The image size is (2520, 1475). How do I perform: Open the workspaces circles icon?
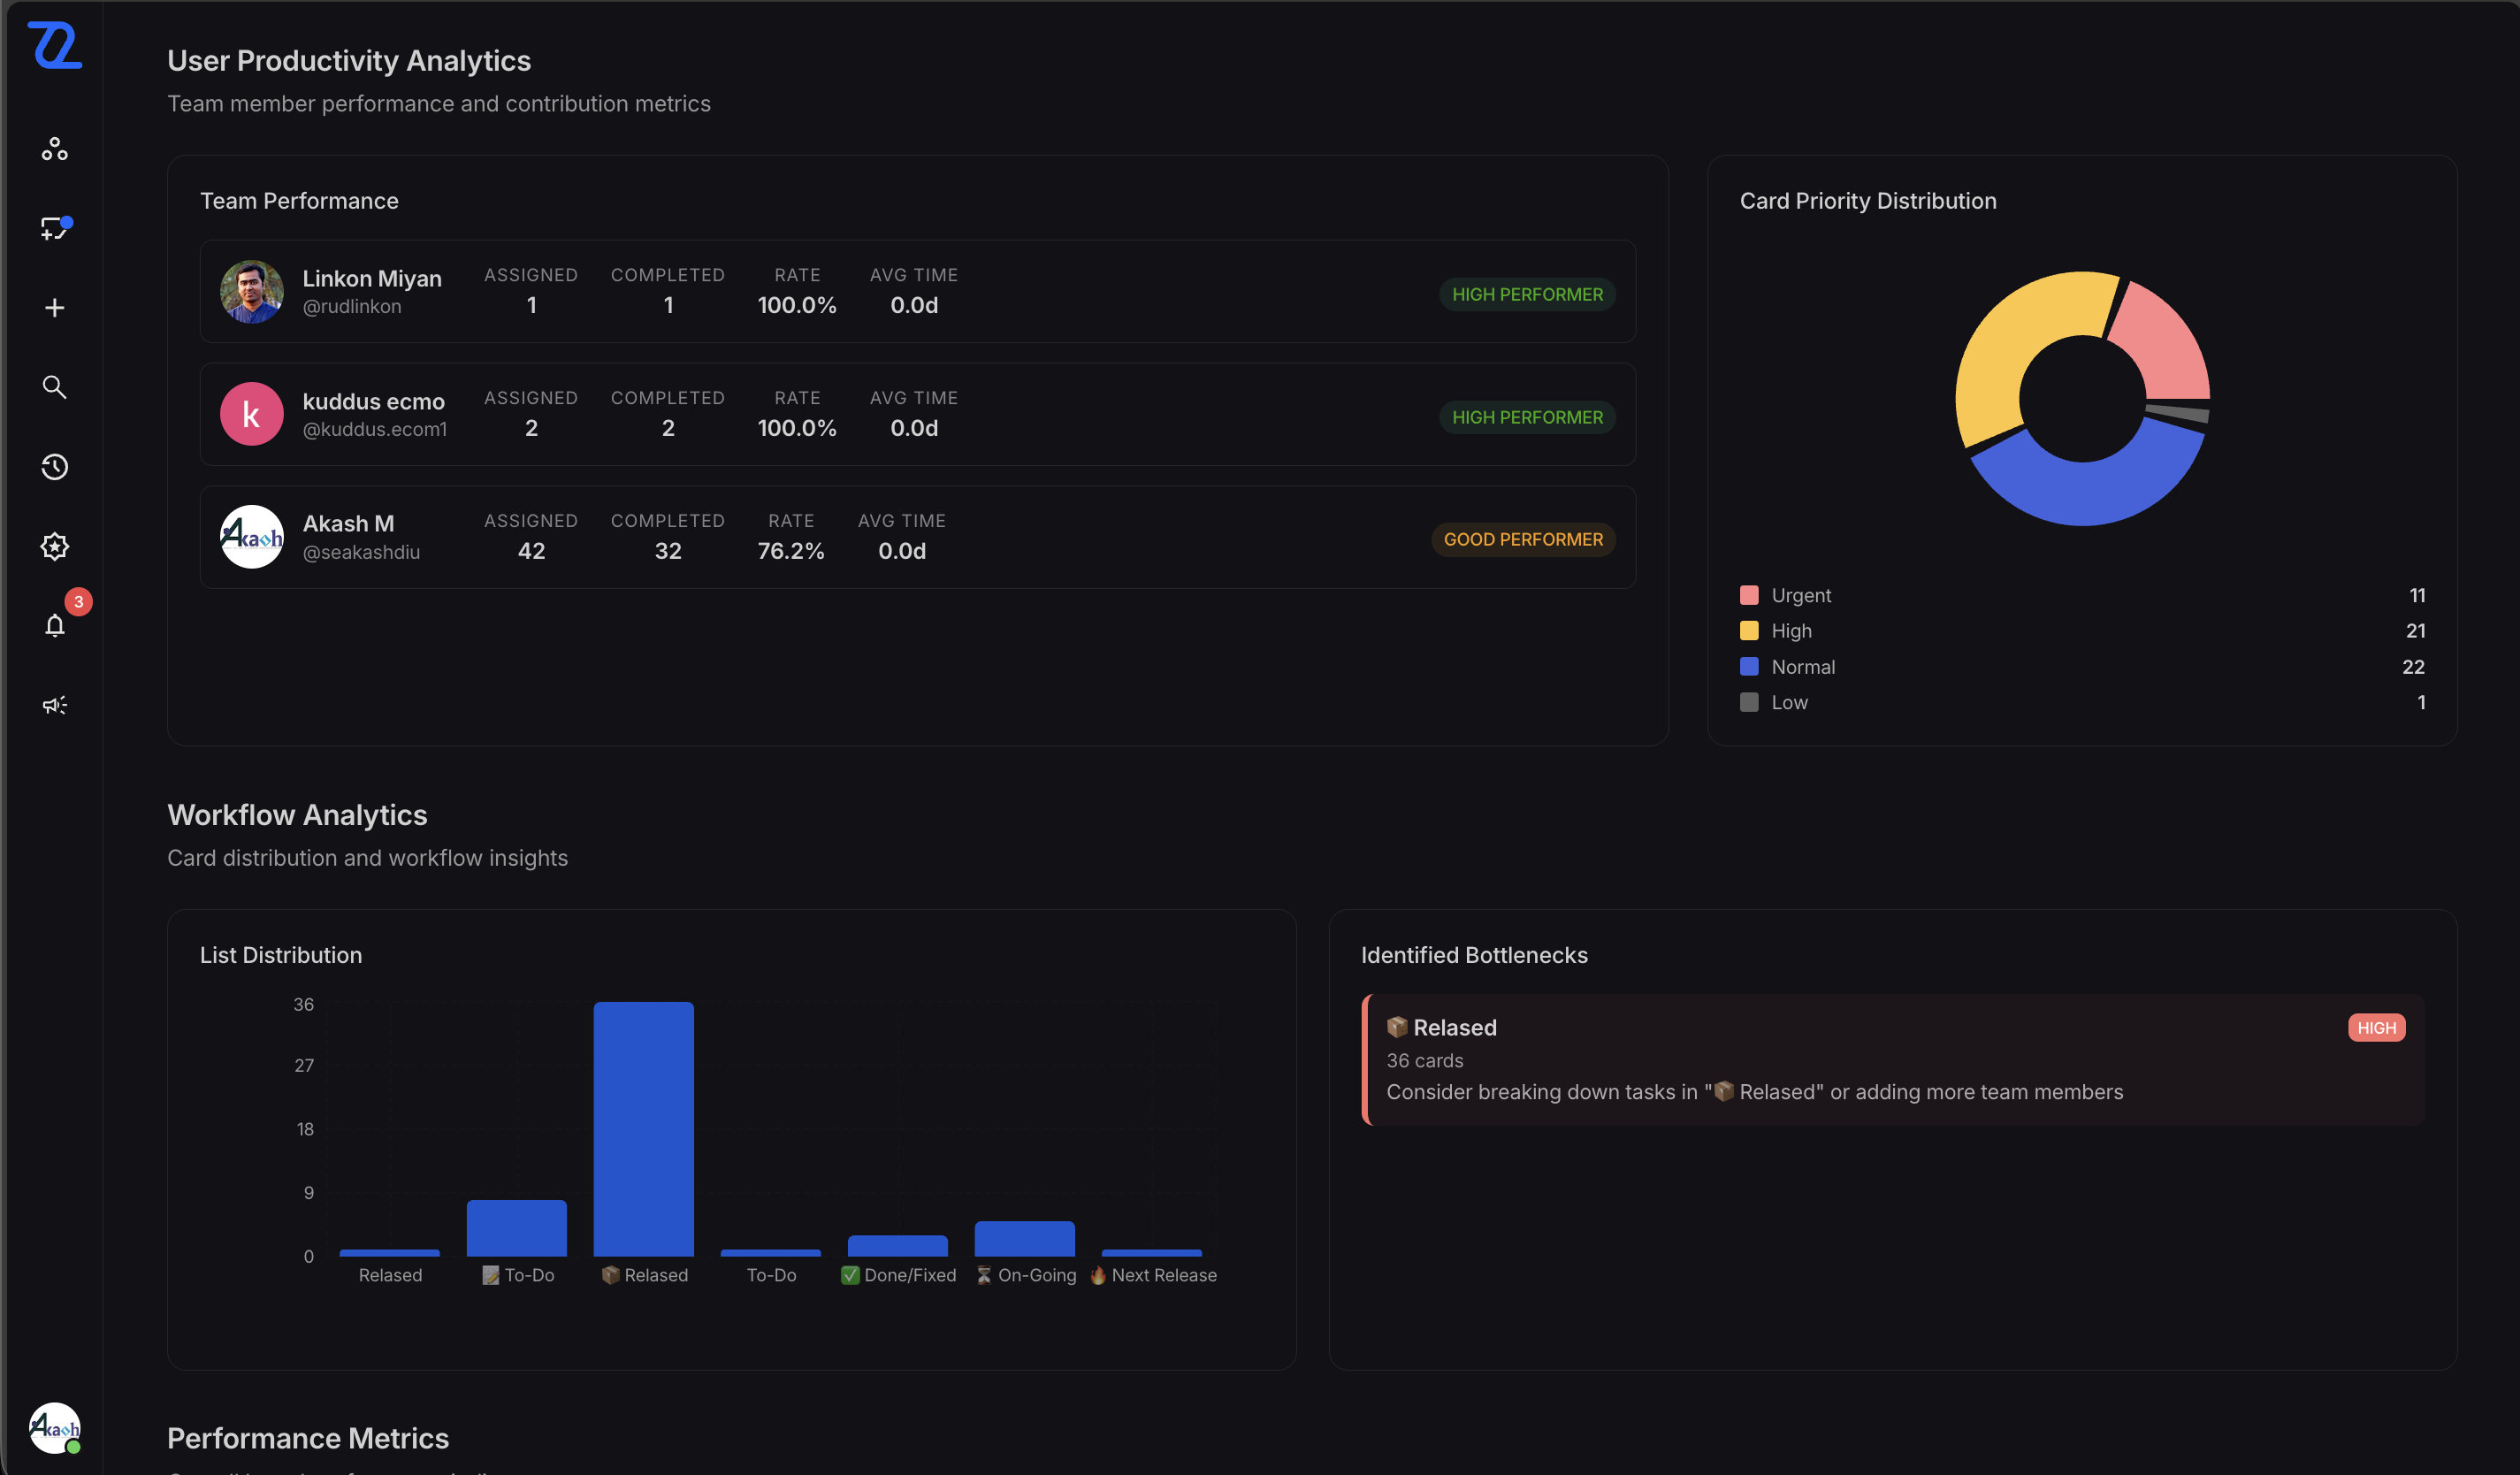click(55, 149)
